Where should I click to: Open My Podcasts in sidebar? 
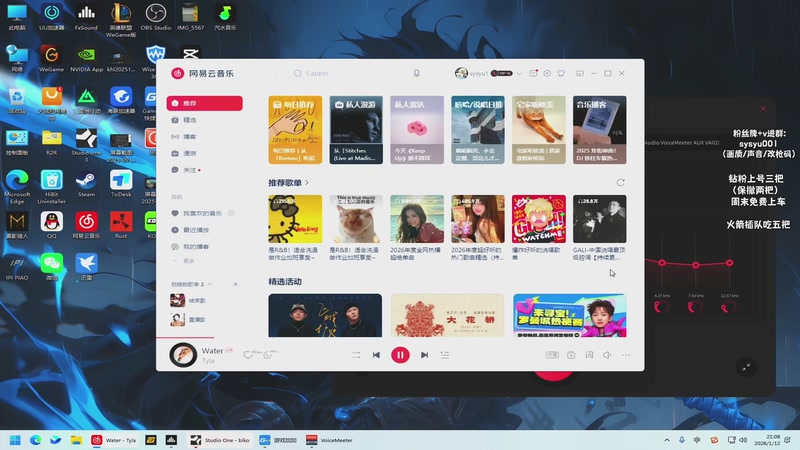click(x=205, y=247)
